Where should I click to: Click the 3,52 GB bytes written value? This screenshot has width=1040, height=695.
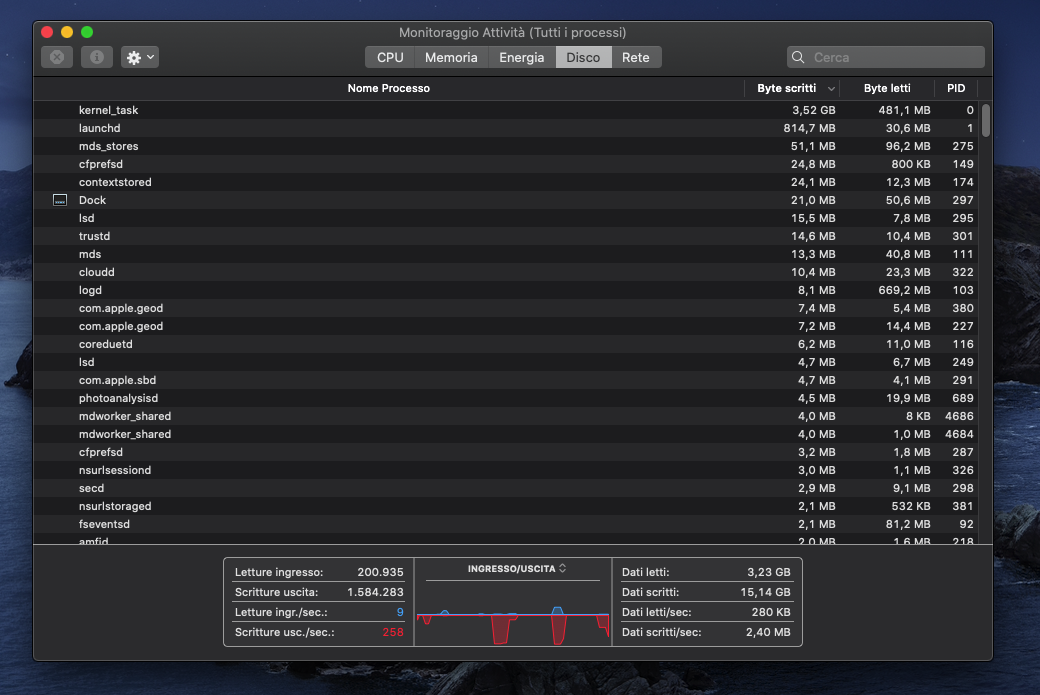coord(813,110)
